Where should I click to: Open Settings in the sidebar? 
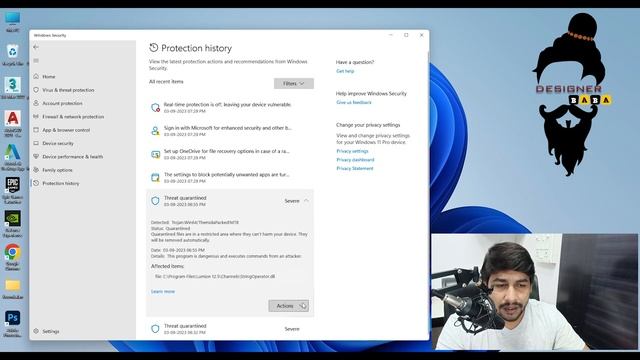coord(51,331)
